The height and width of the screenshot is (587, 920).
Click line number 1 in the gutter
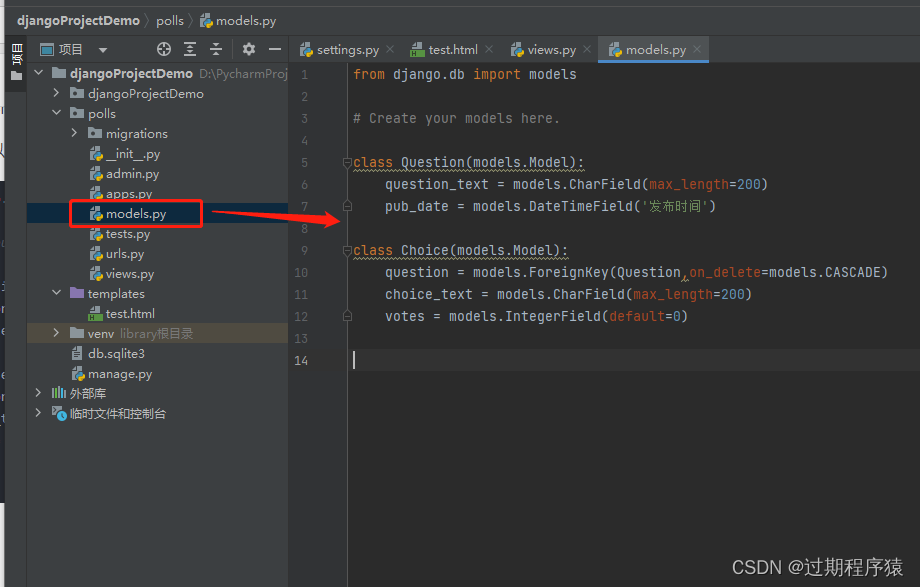(x=304, y=75)
